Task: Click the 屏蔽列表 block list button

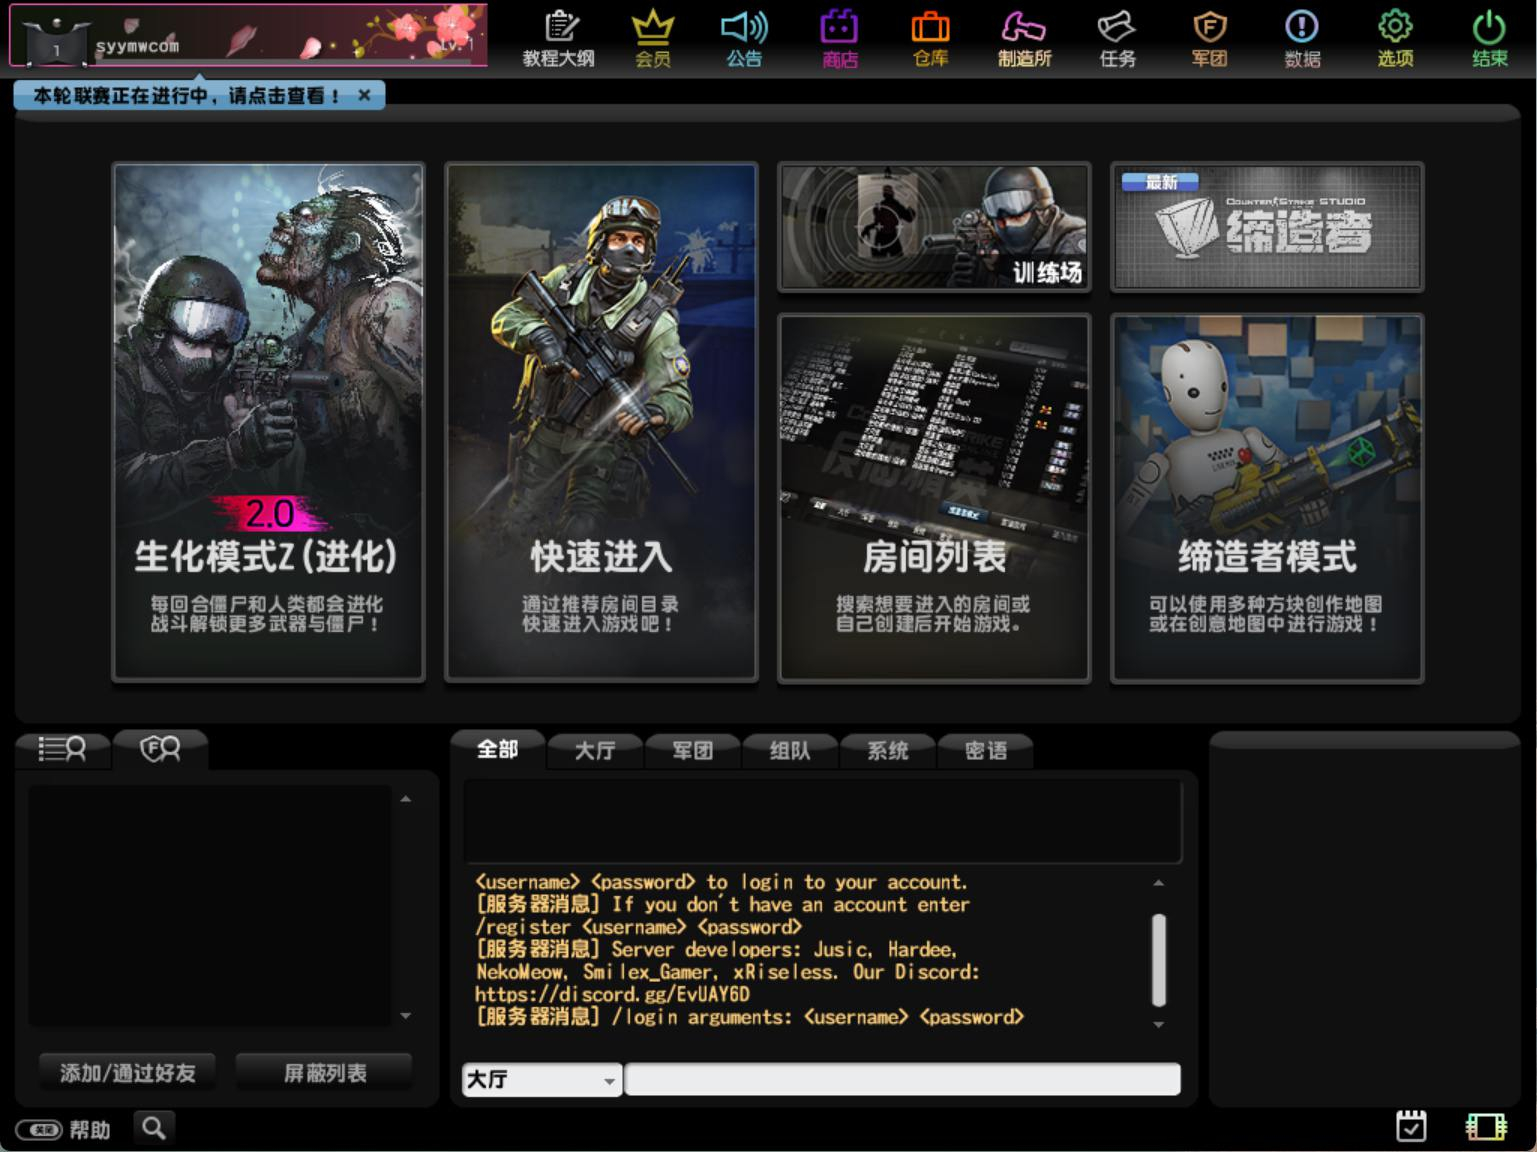Action: (325, 1073)
